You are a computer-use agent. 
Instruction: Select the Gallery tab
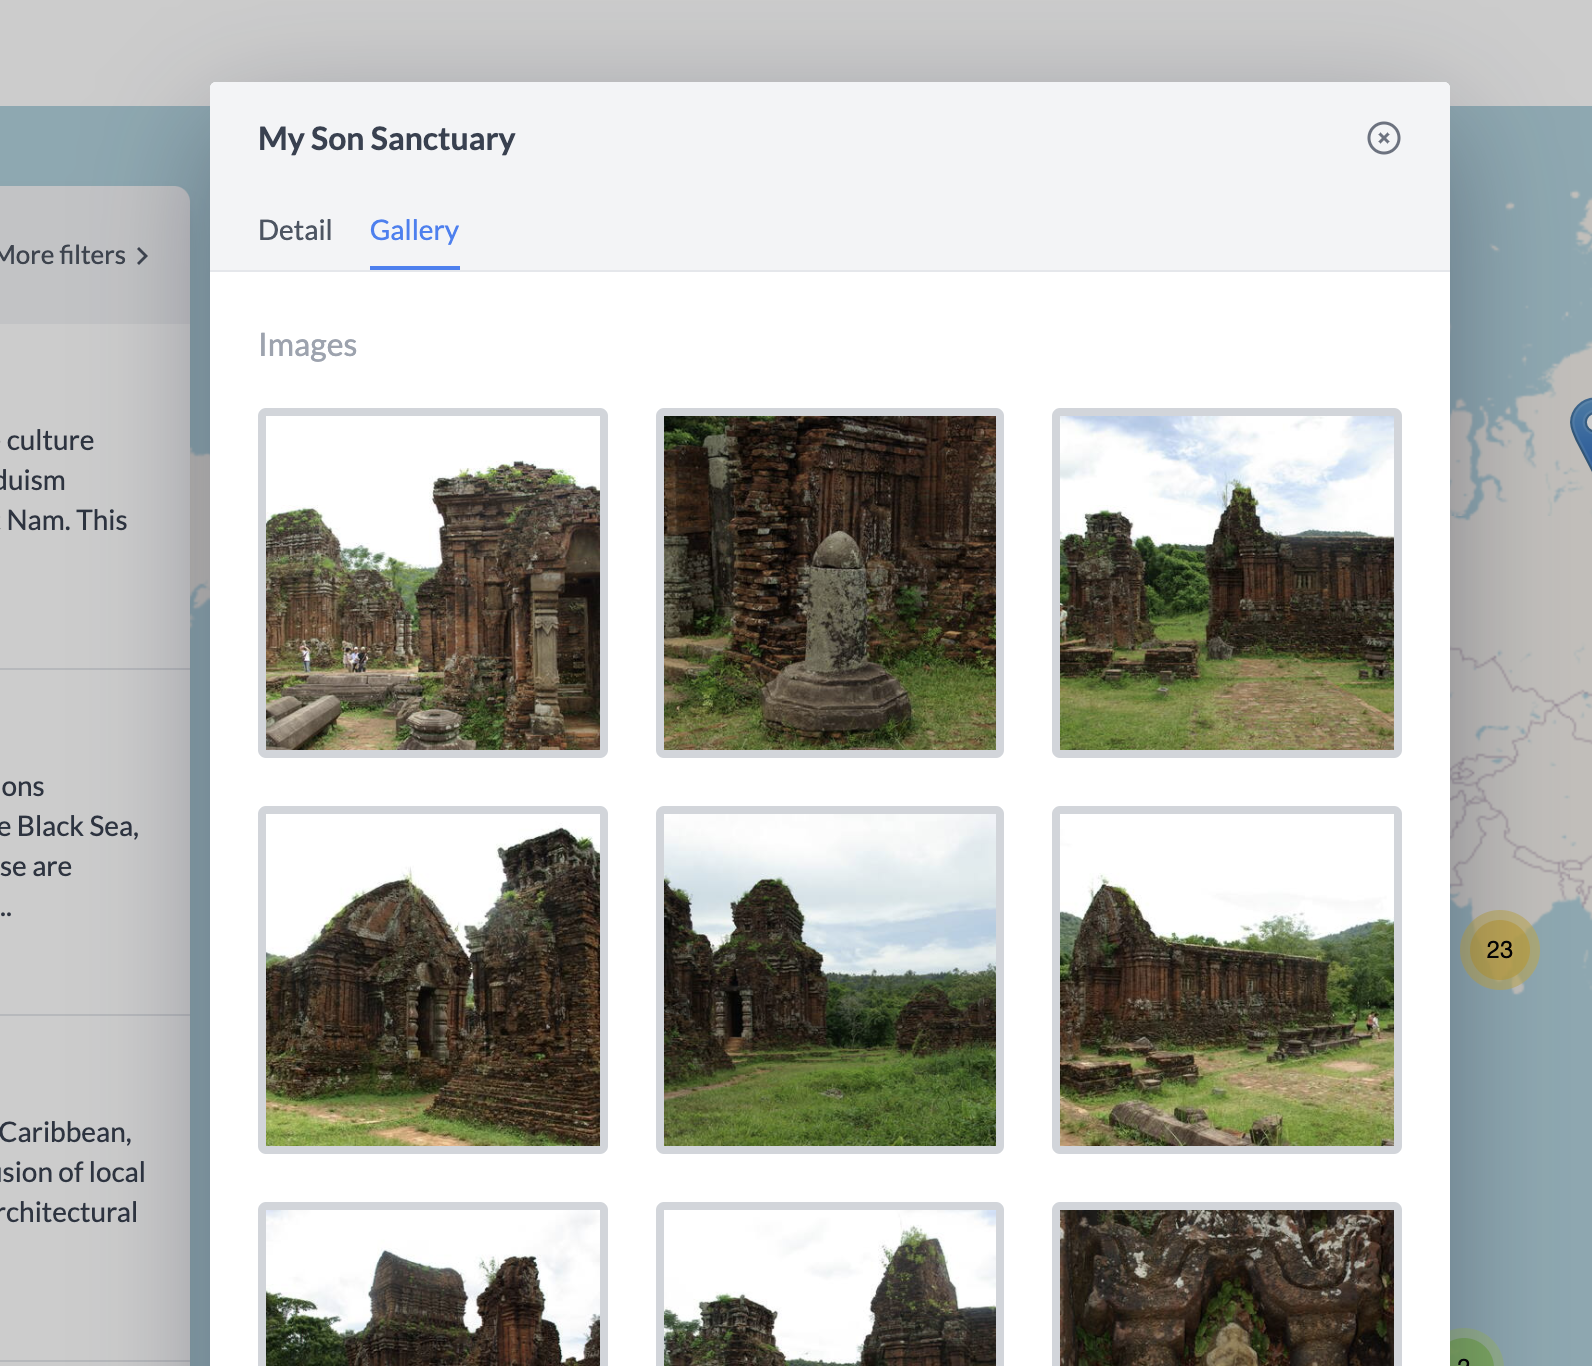(x=414, y=230)
